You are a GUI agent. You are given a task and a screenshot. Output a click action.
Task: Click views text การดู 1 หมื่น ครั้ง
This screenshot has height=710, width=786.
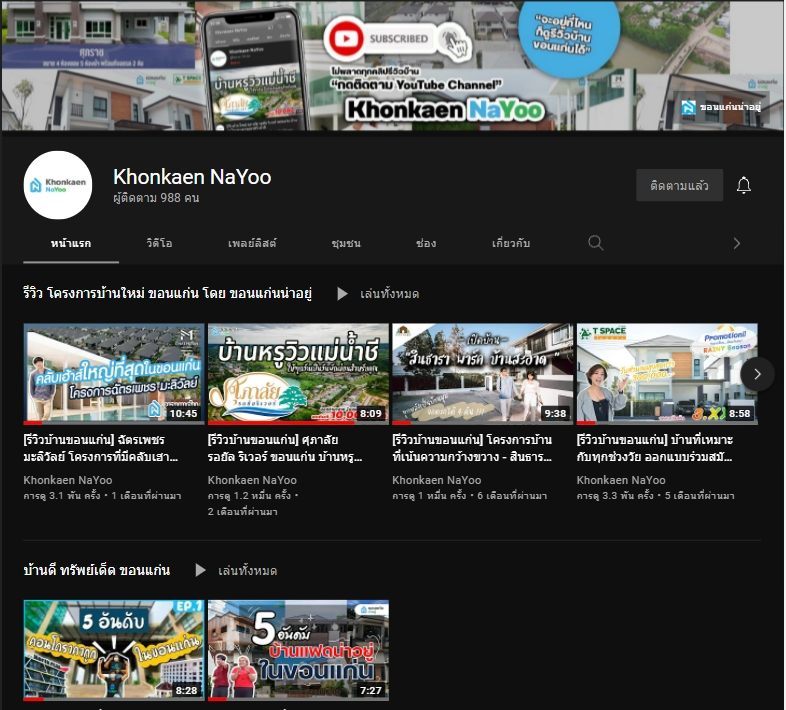[429, 496]
